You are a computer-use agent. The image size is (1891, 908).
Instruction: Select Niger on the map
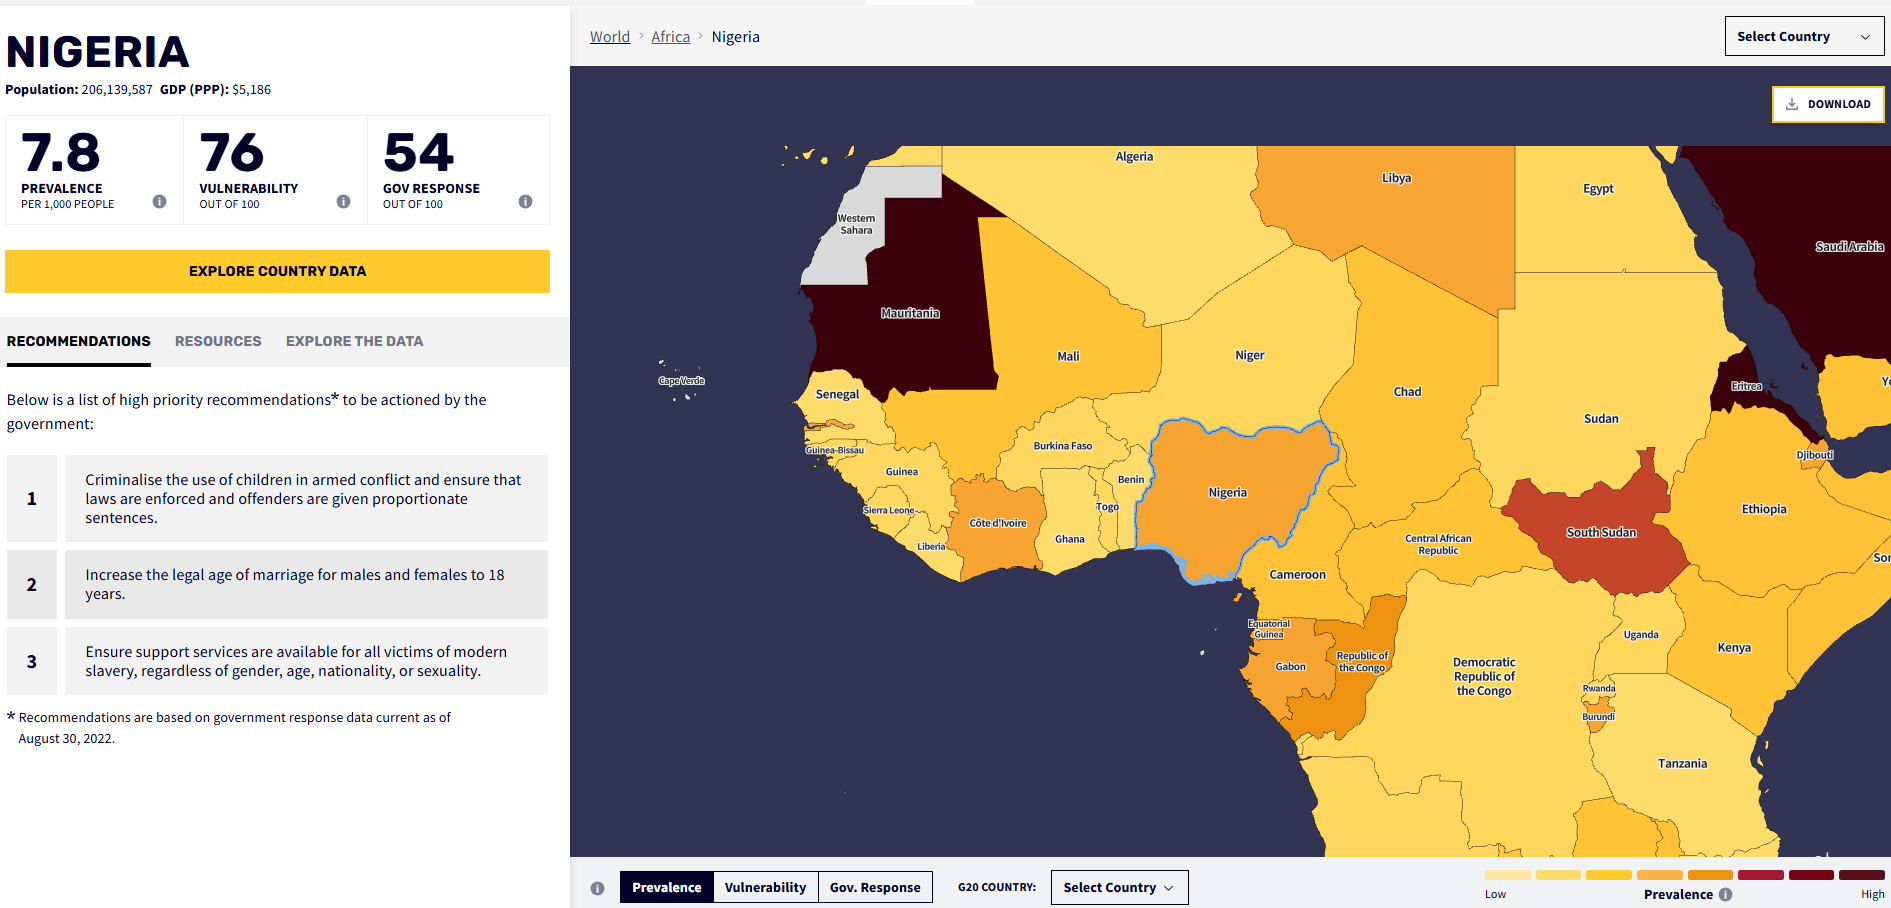[1249, 355]
